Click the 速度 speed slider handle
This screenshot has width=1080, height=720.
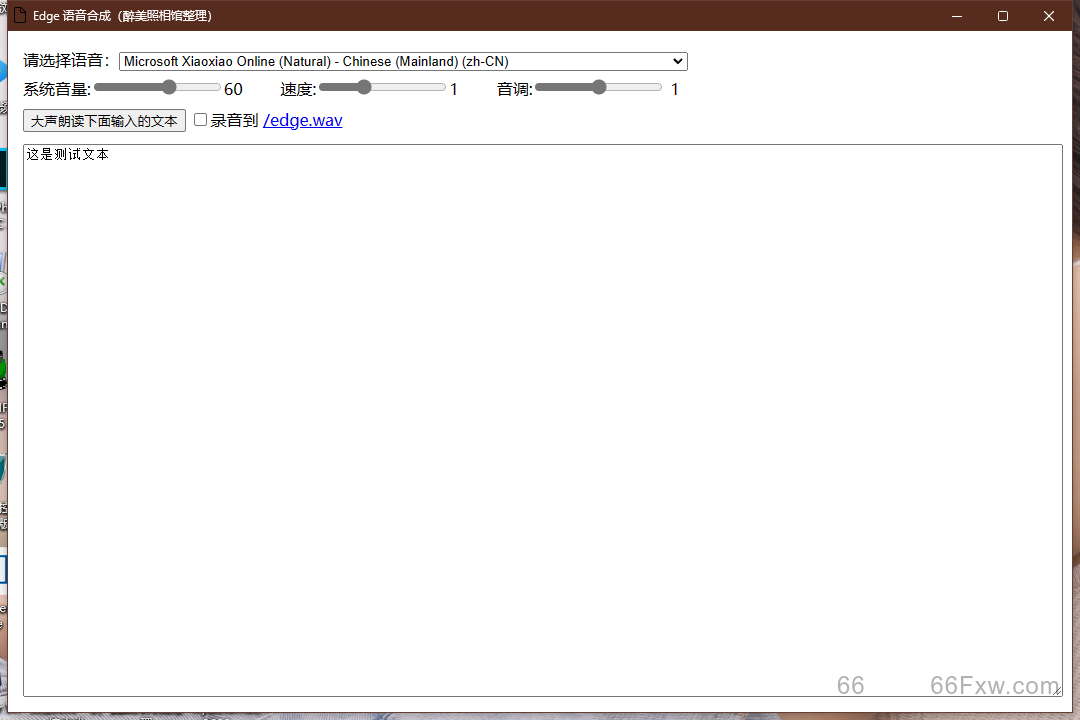click(x=363, y=87)
